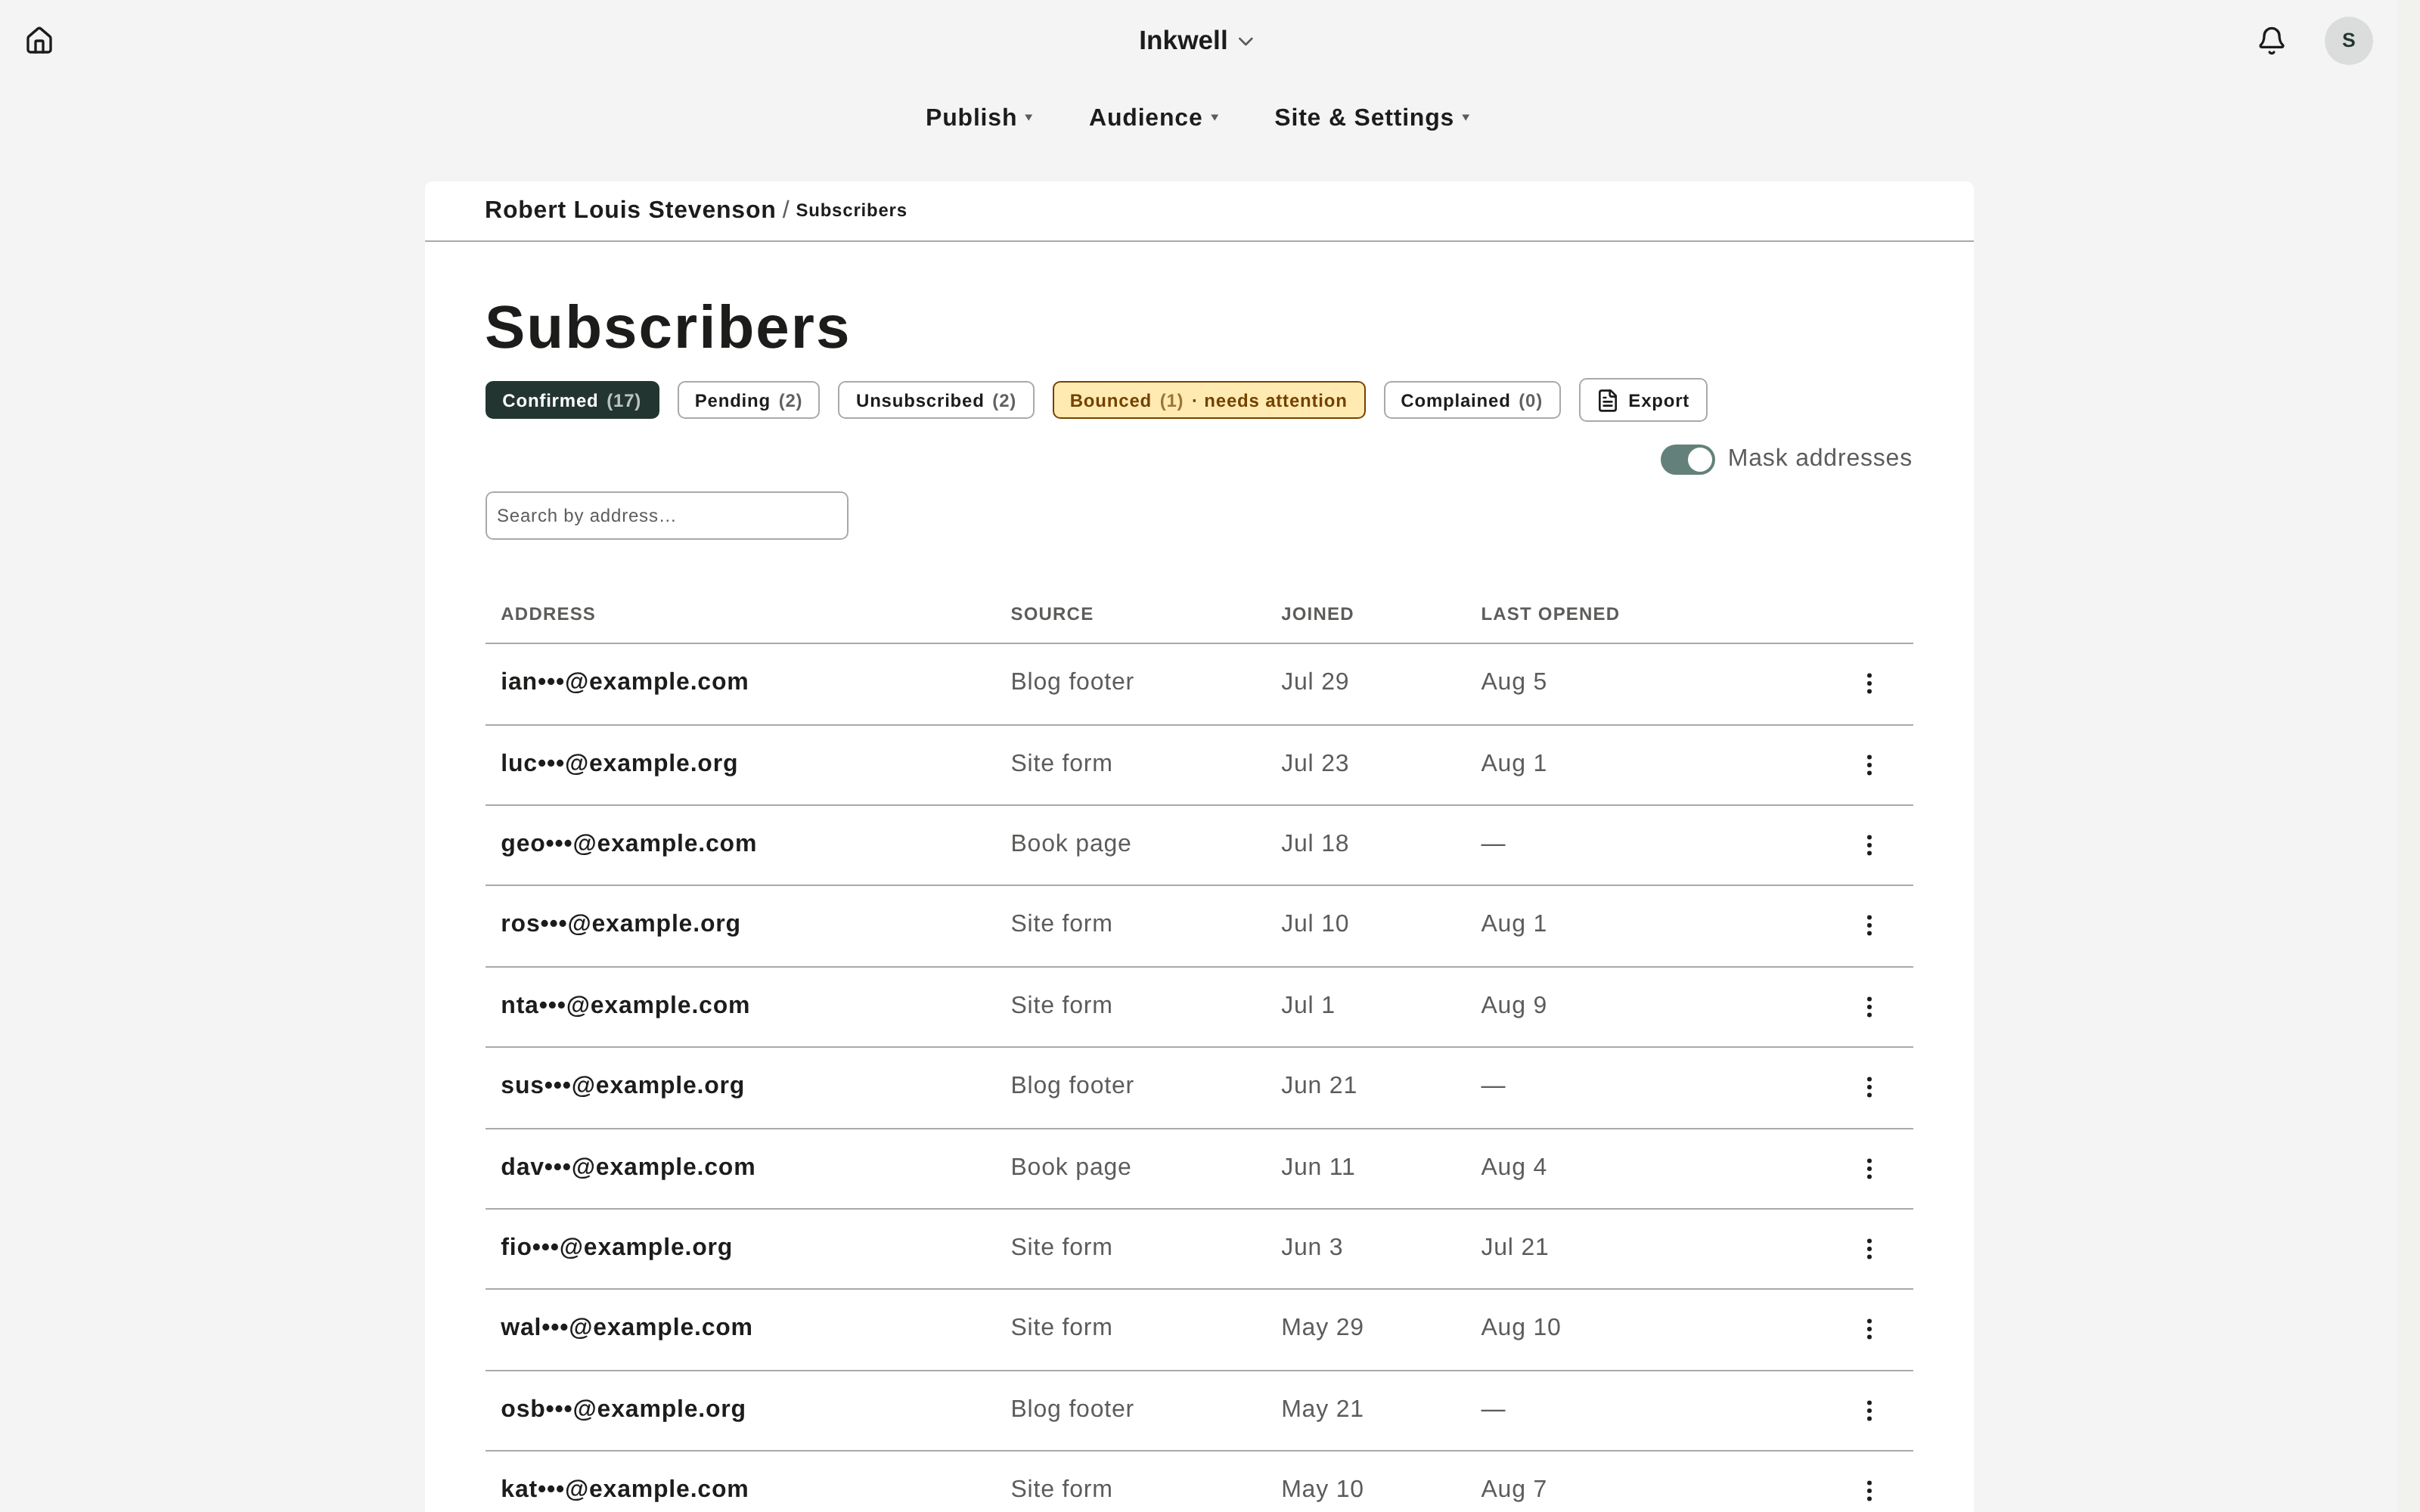Select the JOINED column header
This screenshot has height=1512, width=2420.
click(x=1317, y=614)
